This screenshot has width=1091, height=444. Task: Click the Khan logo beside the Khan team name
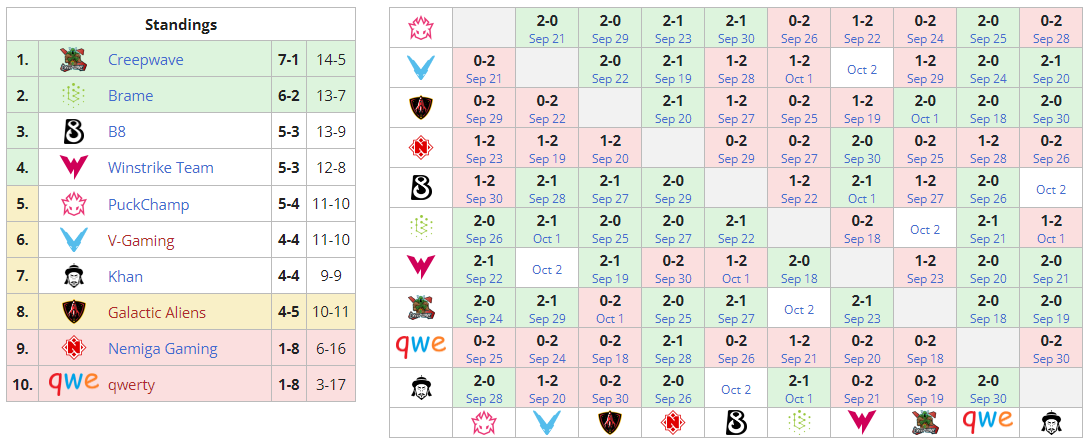[x=72, y=276]
